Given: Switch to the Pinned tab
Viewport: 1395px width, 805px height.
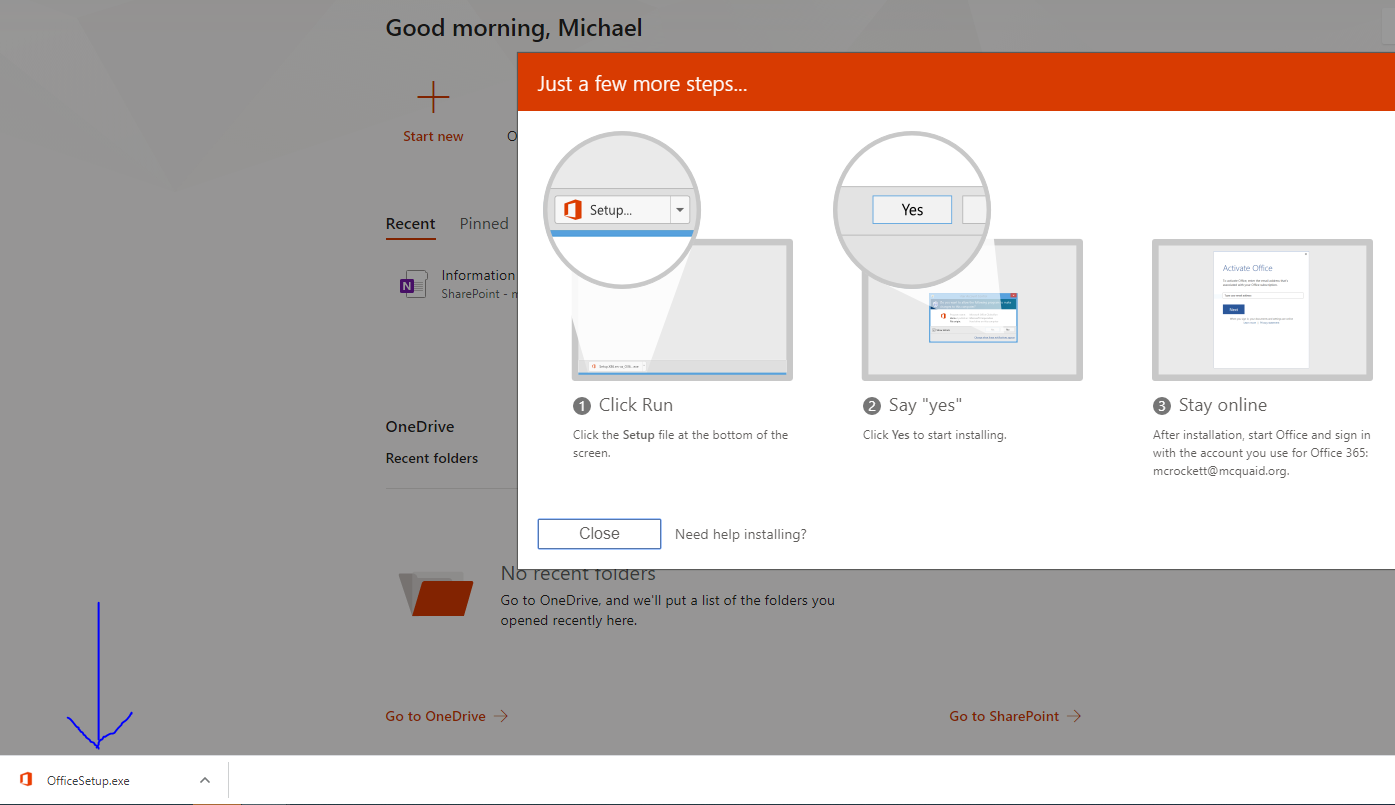Looking at the screenshot, I should pos(484,224).
